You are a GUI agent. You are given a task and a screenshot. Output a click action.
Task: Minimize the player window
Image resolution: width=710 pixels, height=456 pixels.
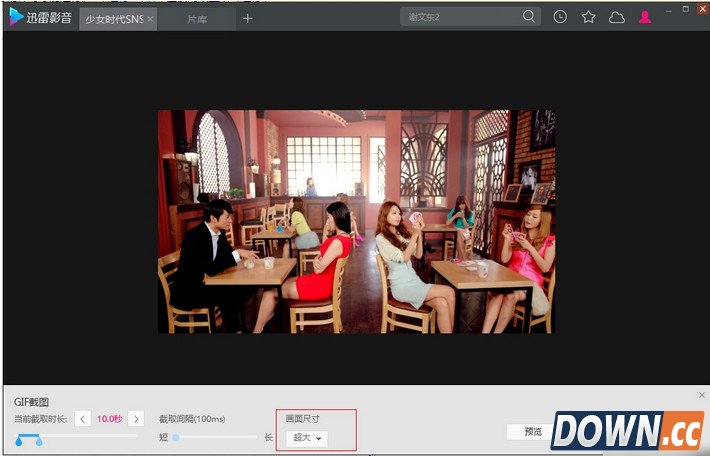(x=669, y=9)
